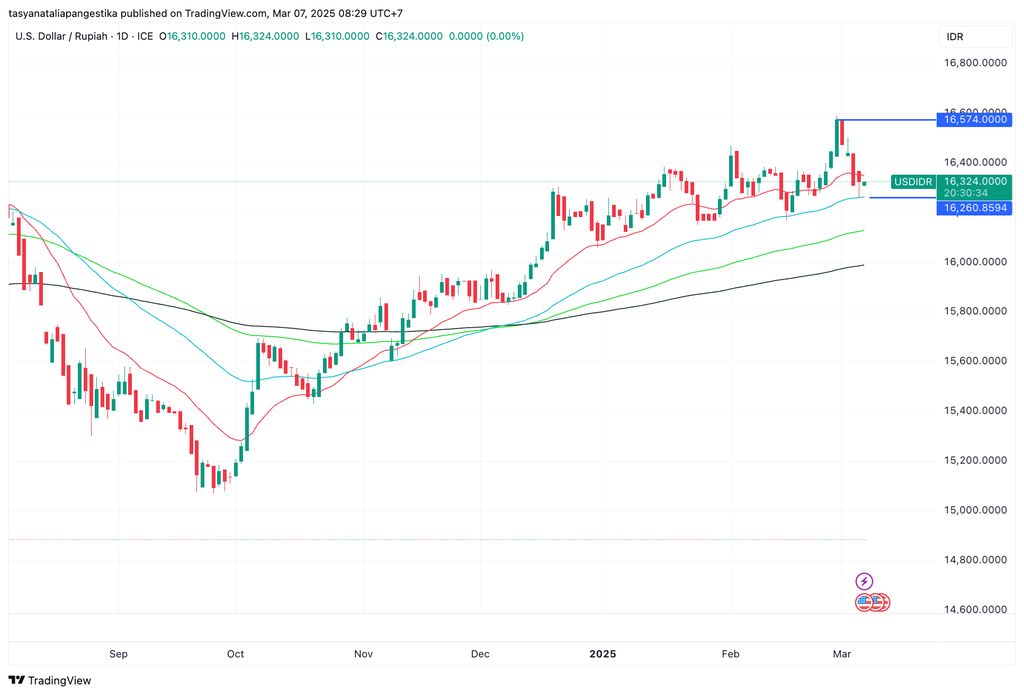Click the 2025 label on the time axis
Viewport: 1024px width, 695px height.
tap(603, 654)
